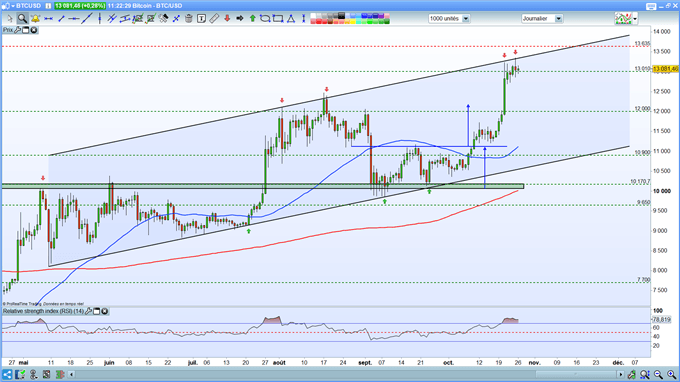Screen dimensions: 680x382
Task: Pick the black color swatch
Action: [341, 16]
